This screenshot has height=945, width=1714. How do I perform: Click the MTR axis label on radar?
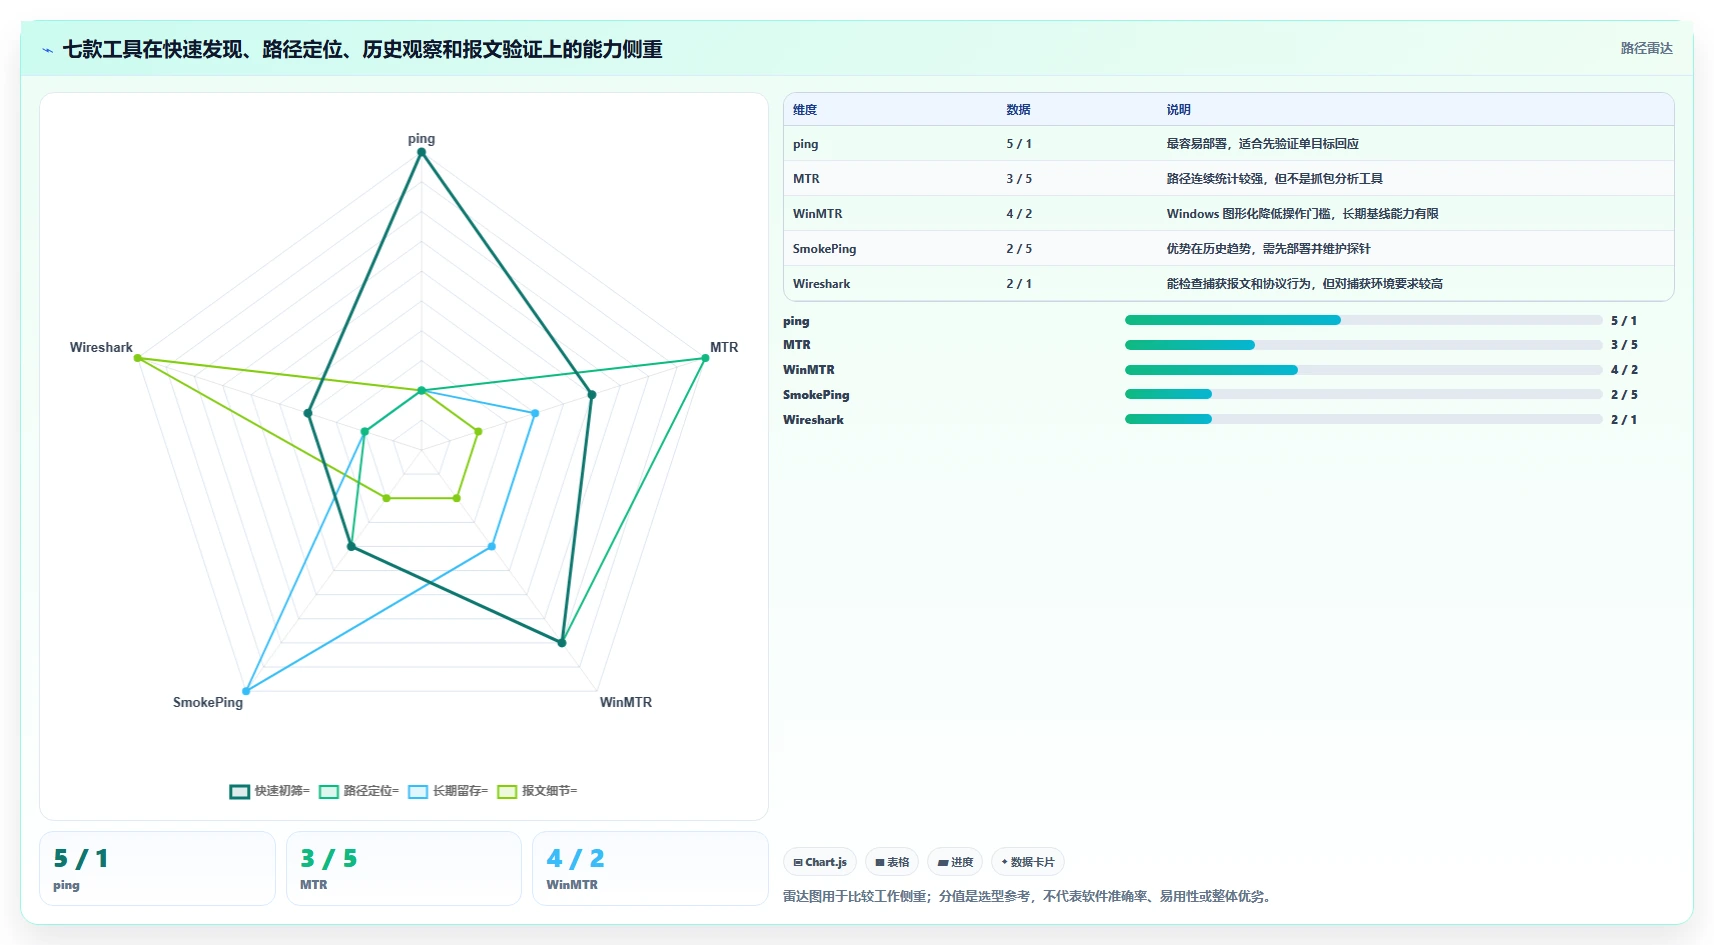[x=724, y=347]
